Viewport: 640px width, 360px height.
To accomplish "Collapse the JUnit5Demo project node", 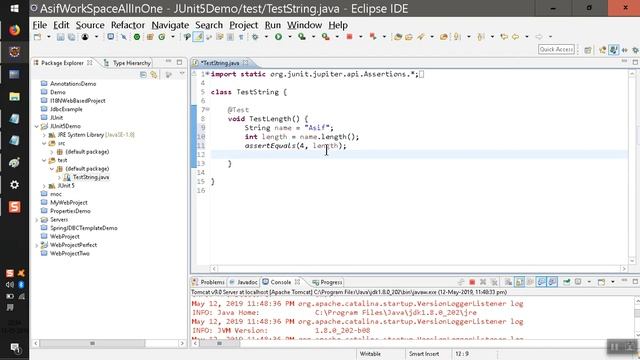I will pyautogui.click(x=37, y=127).
